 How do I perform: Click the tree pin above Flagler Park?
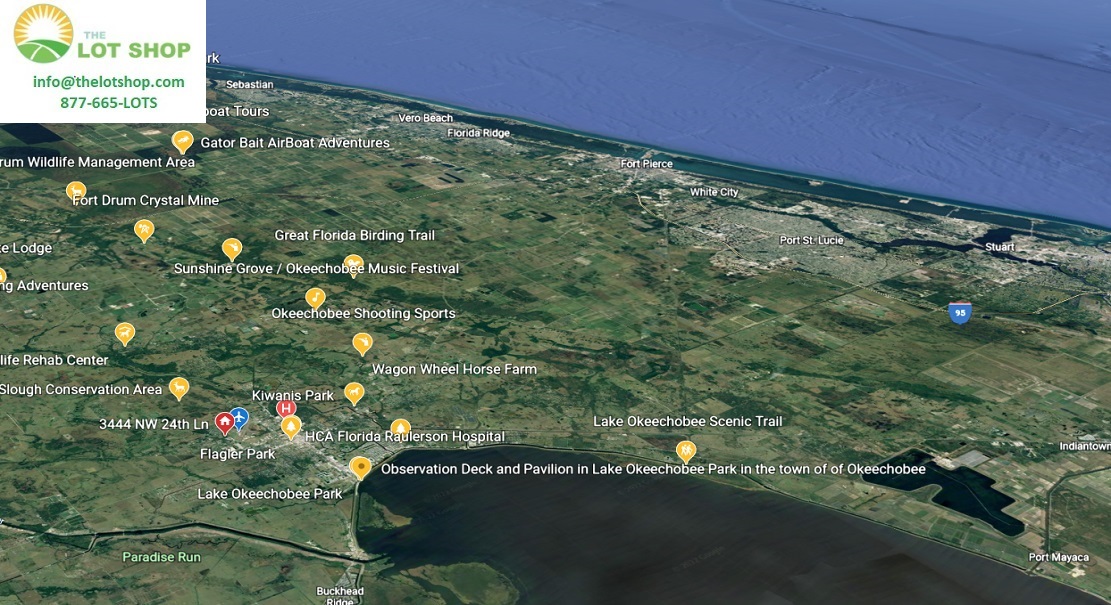(291, 427)
